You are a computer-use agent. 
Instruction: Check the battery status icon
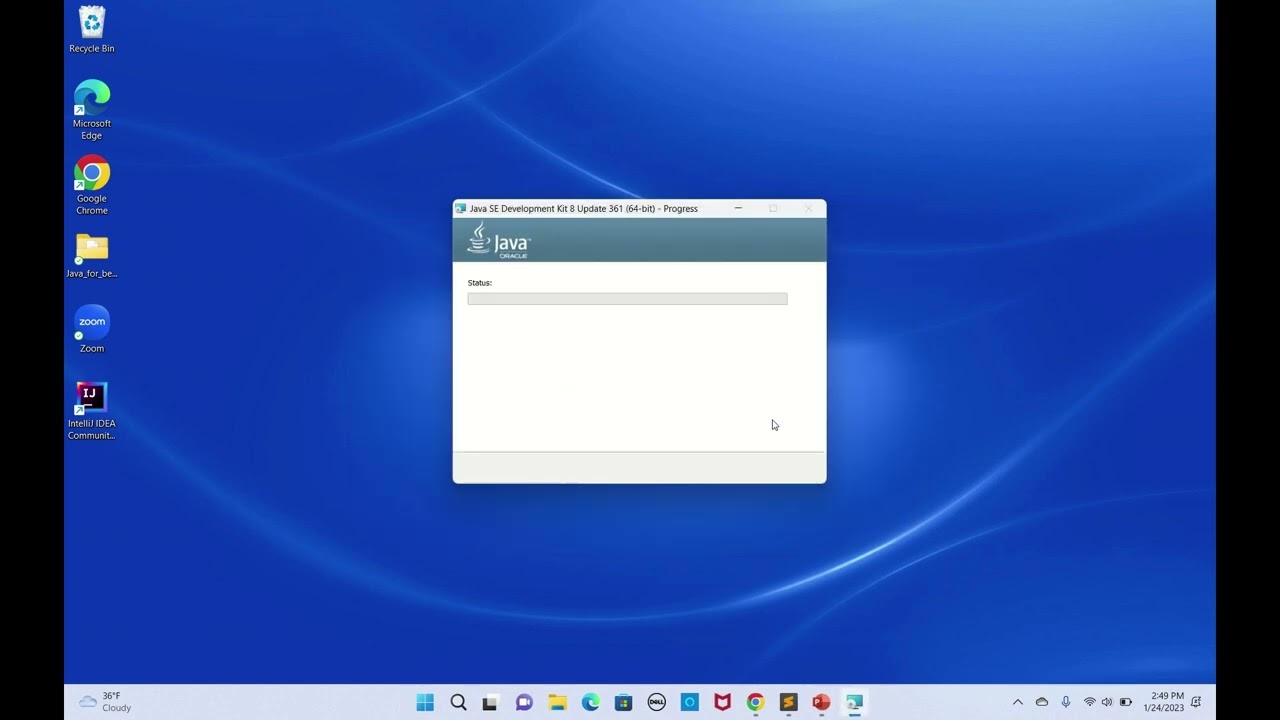(1126, 702)
